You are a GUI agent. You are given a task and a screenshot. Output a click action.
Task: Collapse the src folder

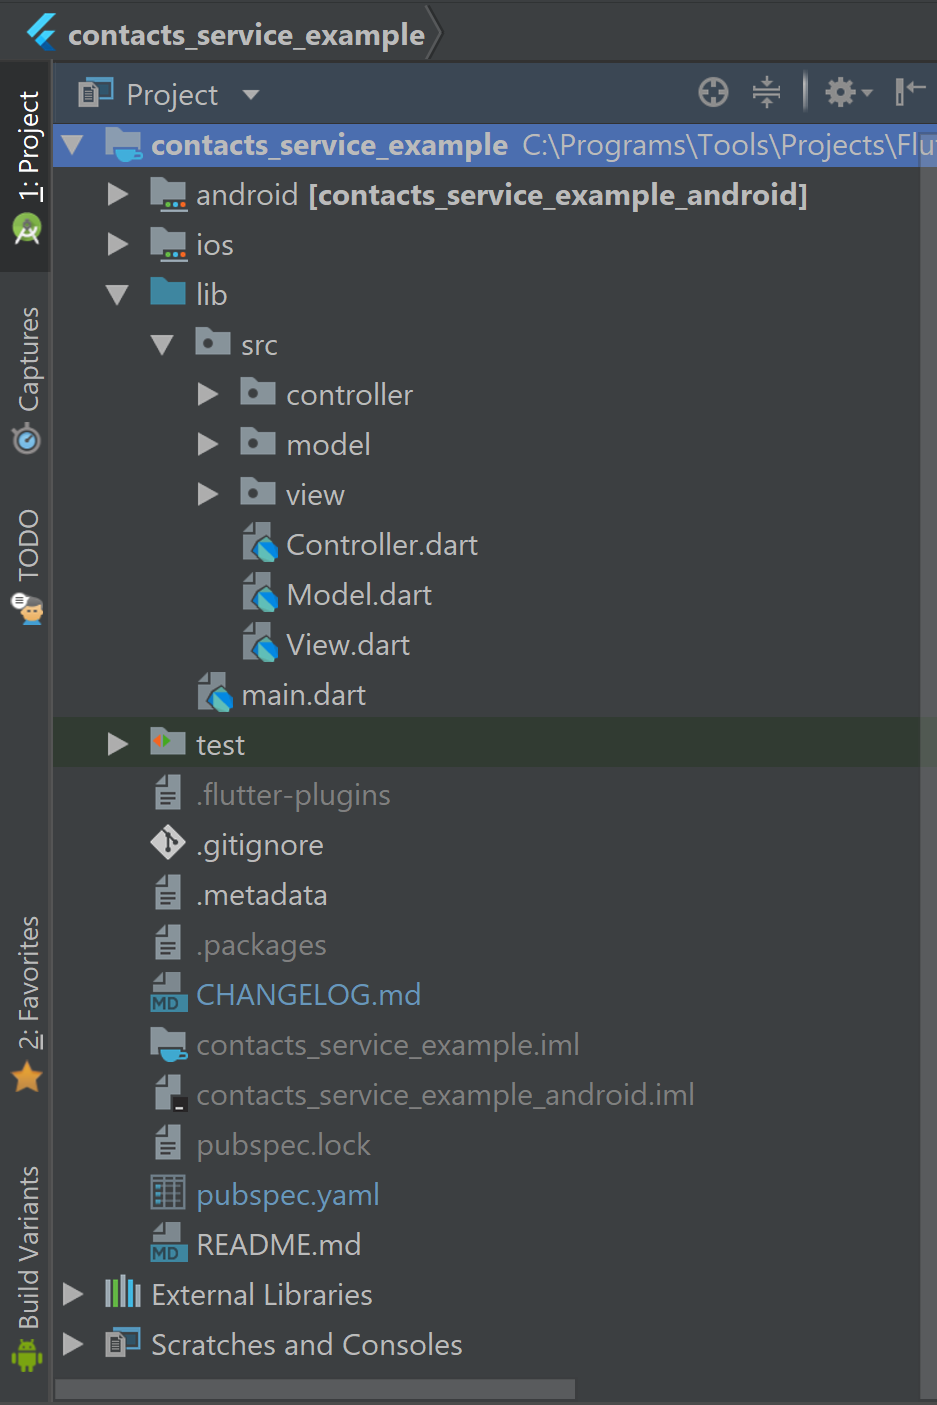(162, 345)
